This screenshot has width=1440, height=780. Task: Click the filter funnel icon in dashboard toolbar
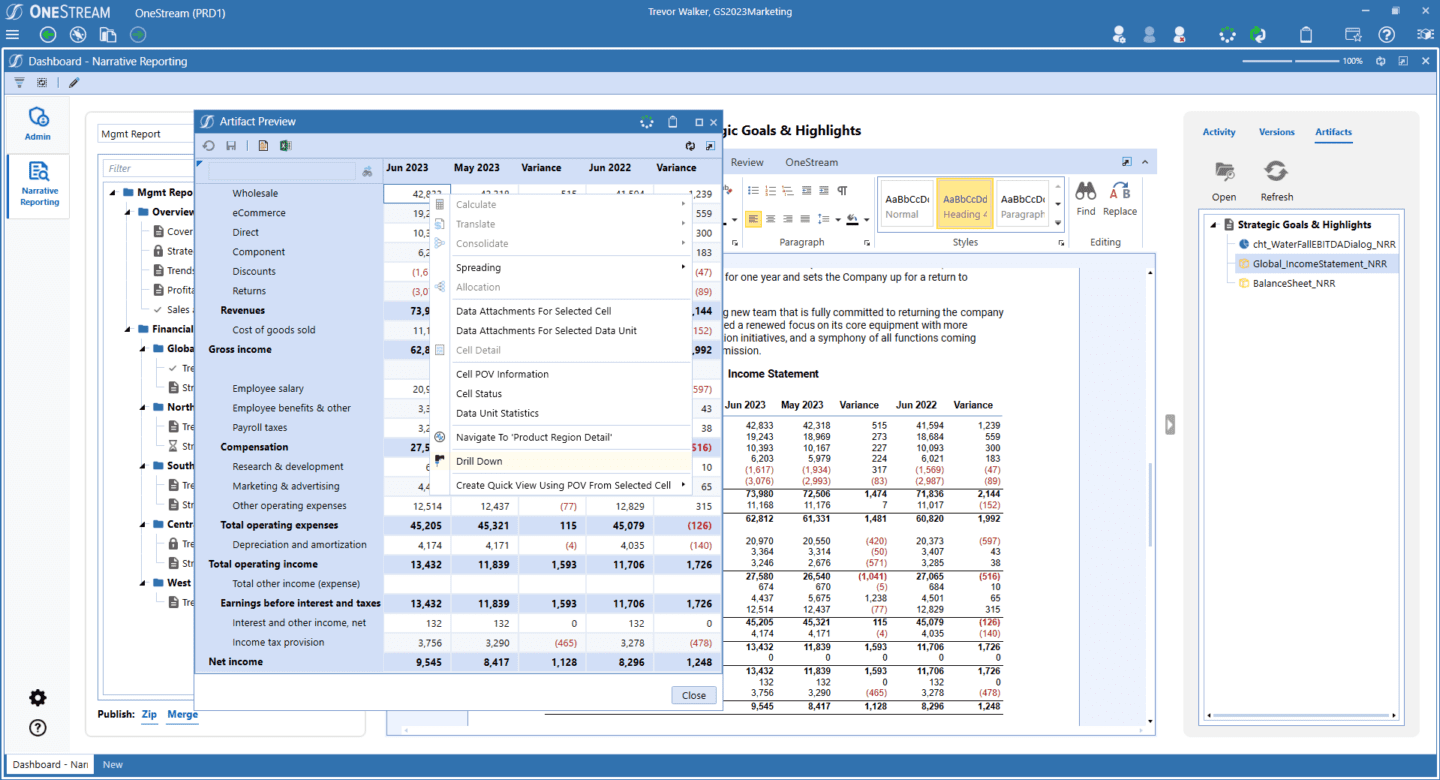(19, 82)
